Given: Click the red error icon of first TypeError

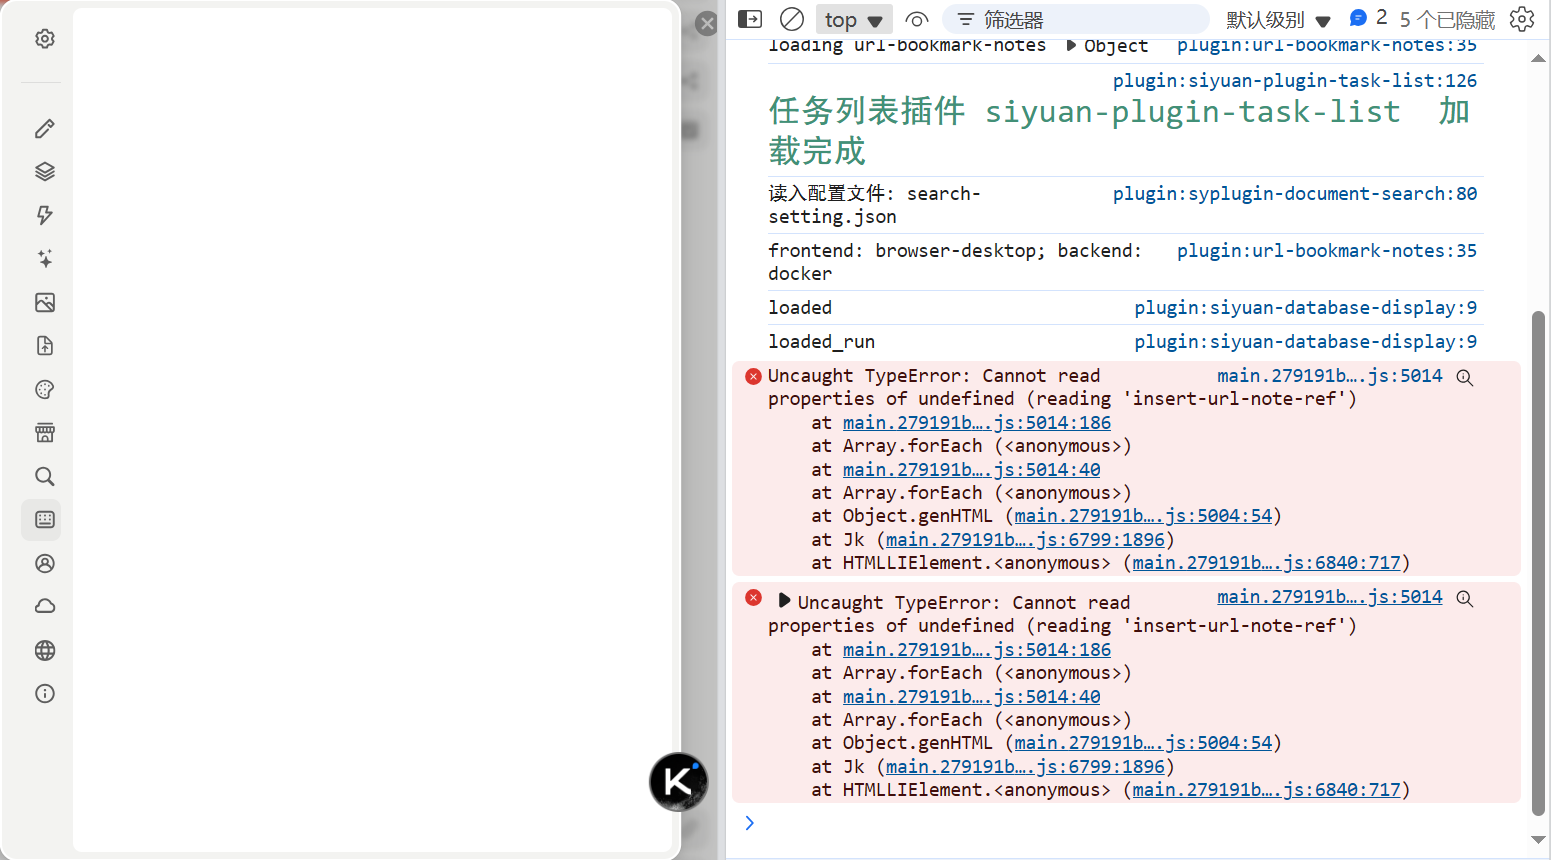Looking at the screenshot, I should click(x=754, y=376).
